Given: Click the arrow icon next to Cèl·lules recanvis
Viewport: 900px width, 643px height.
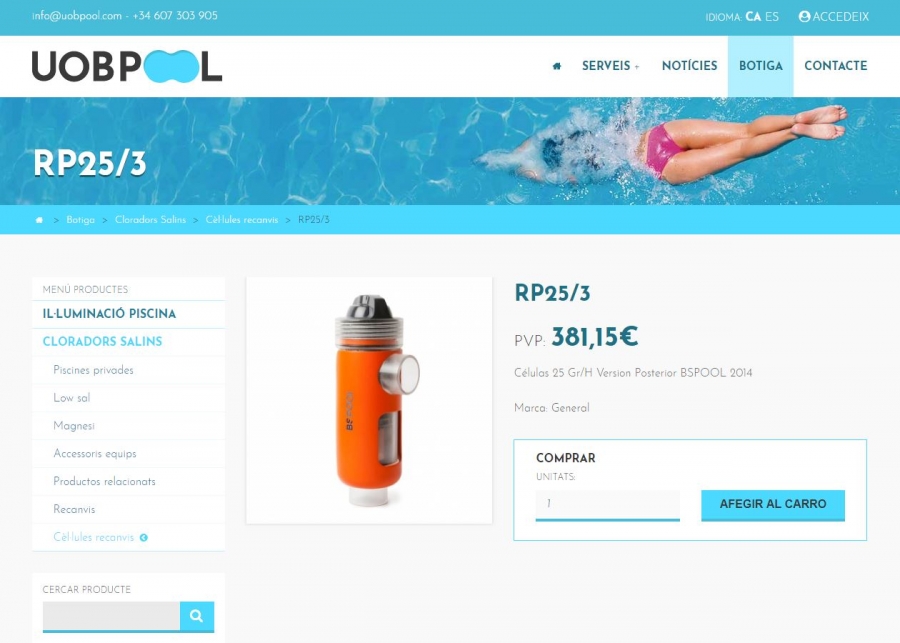Looking at the screenshot, I should [143, 537].
